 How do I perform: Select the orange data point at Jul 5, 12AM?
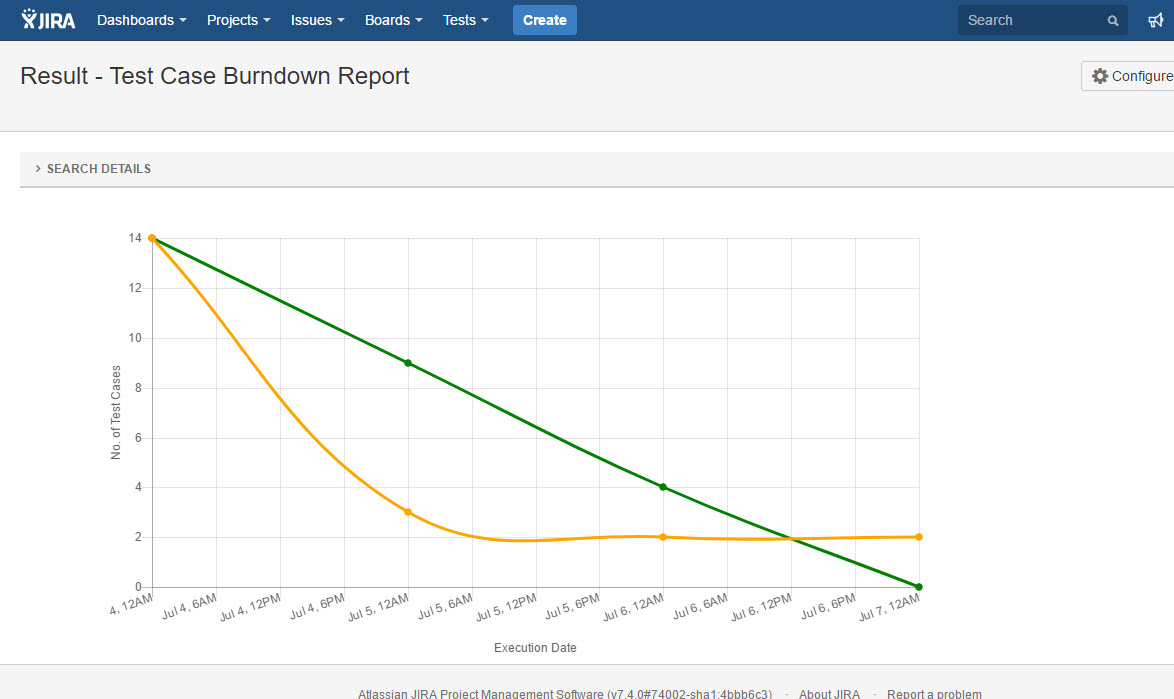(408, 512)
